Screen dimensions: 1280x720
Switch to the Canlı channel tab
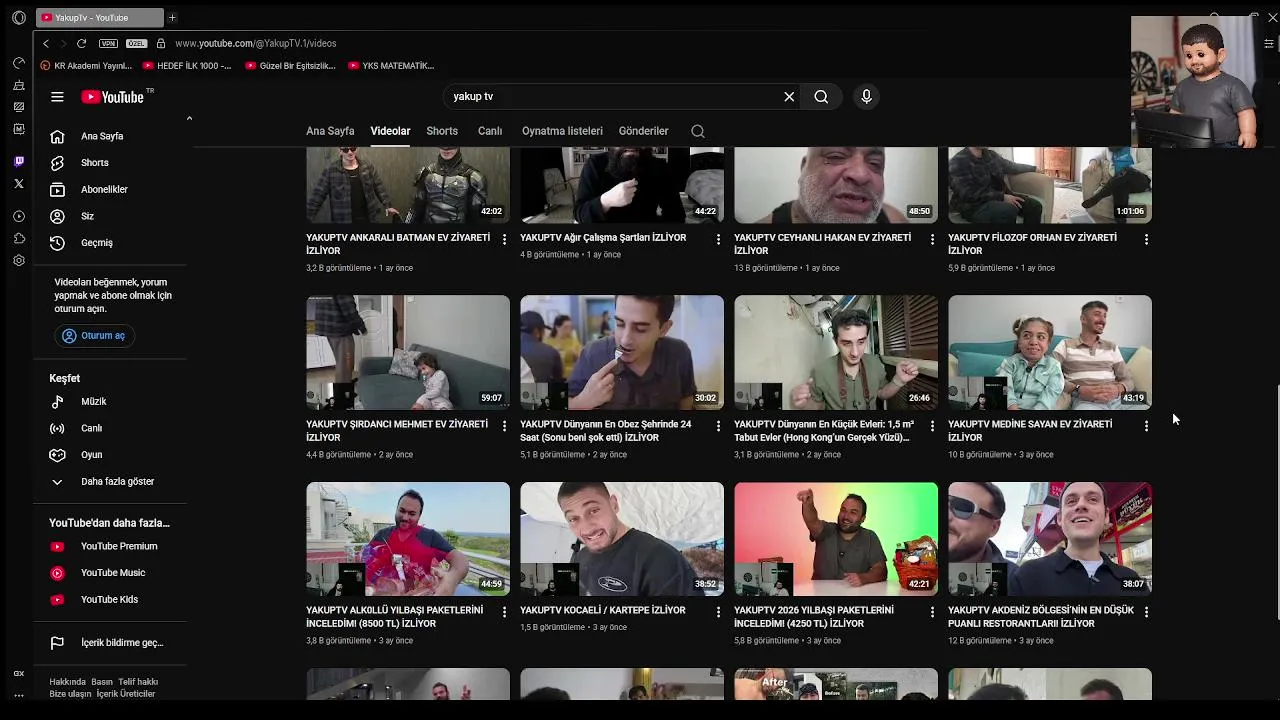tap(490, 131)
